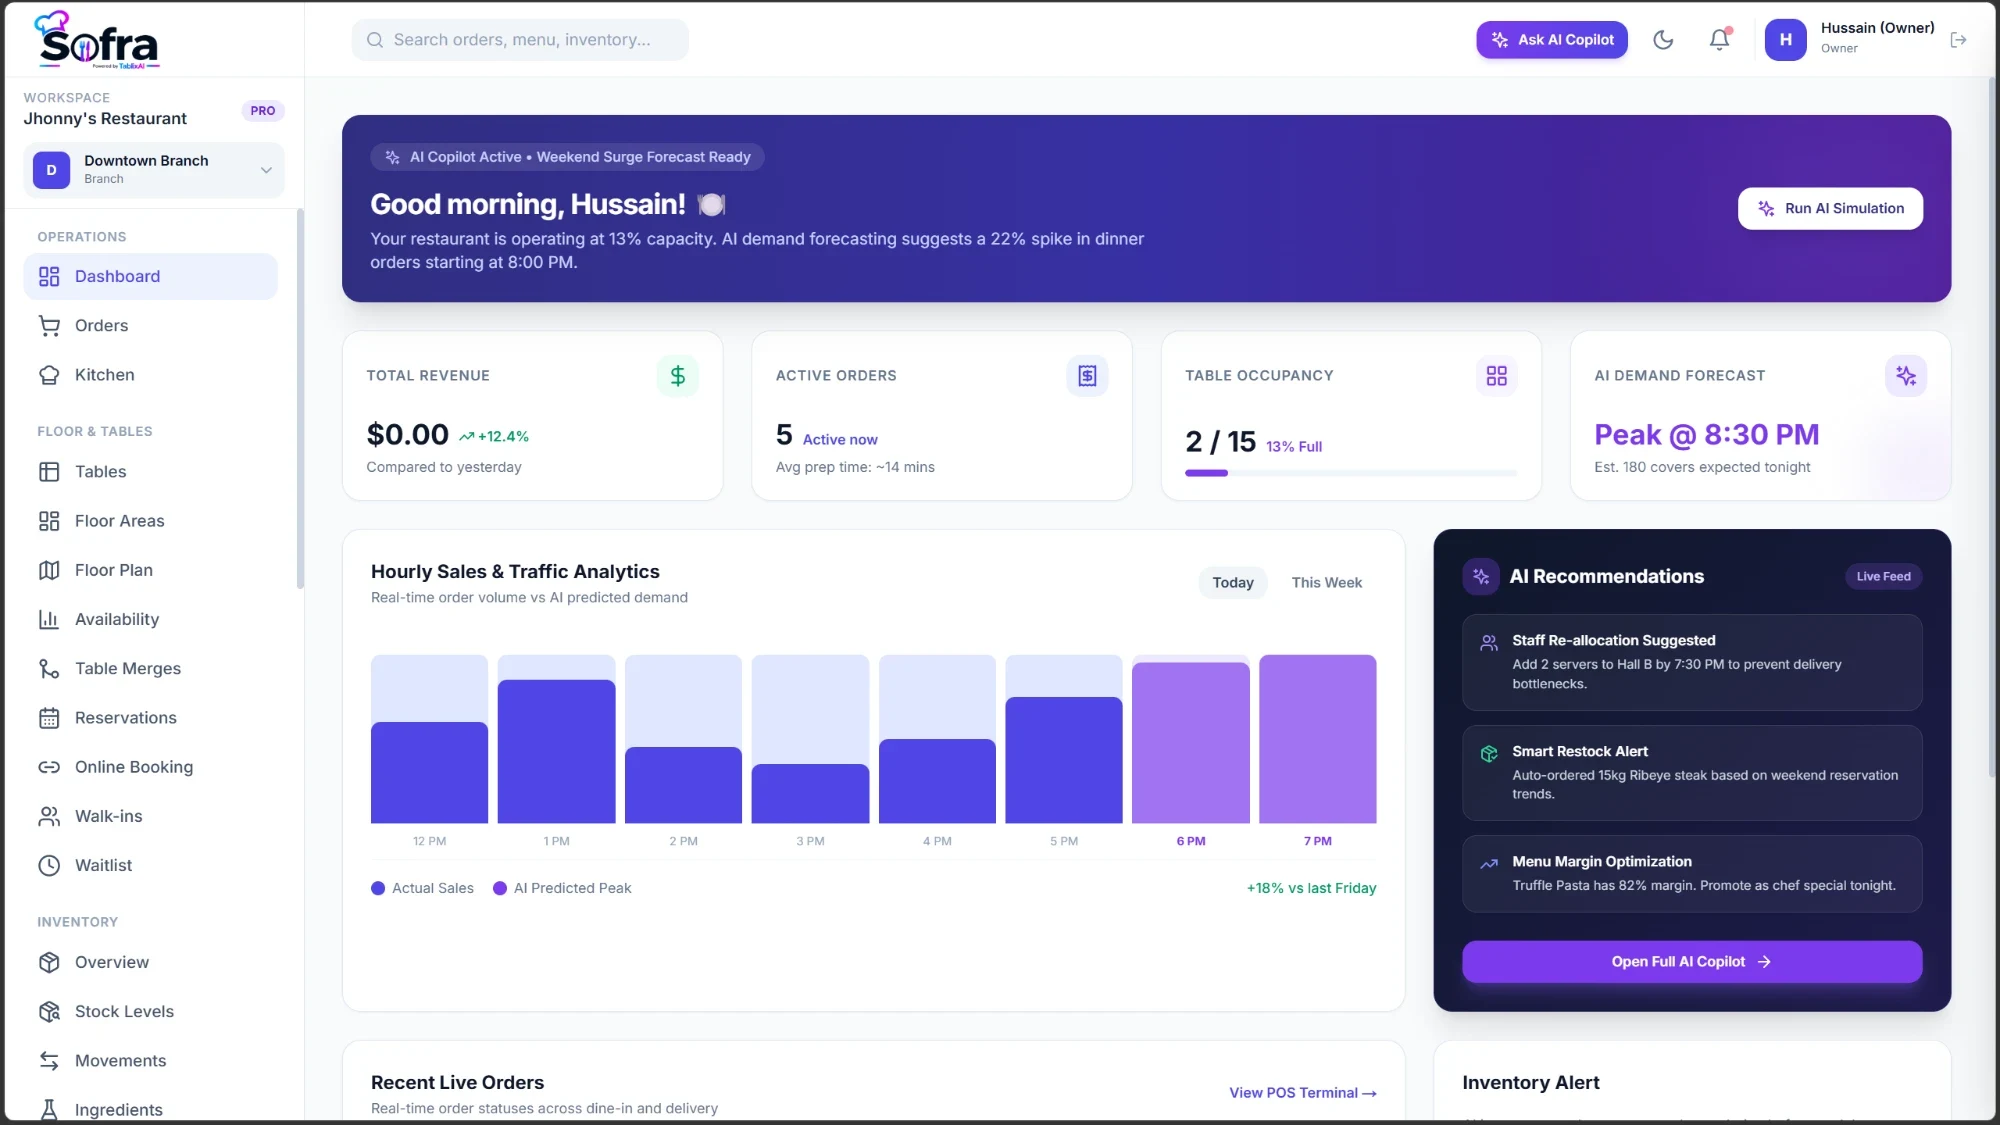Click the sidebar scrollbar
2000x1125 pixels.
[x=300, y=400]
